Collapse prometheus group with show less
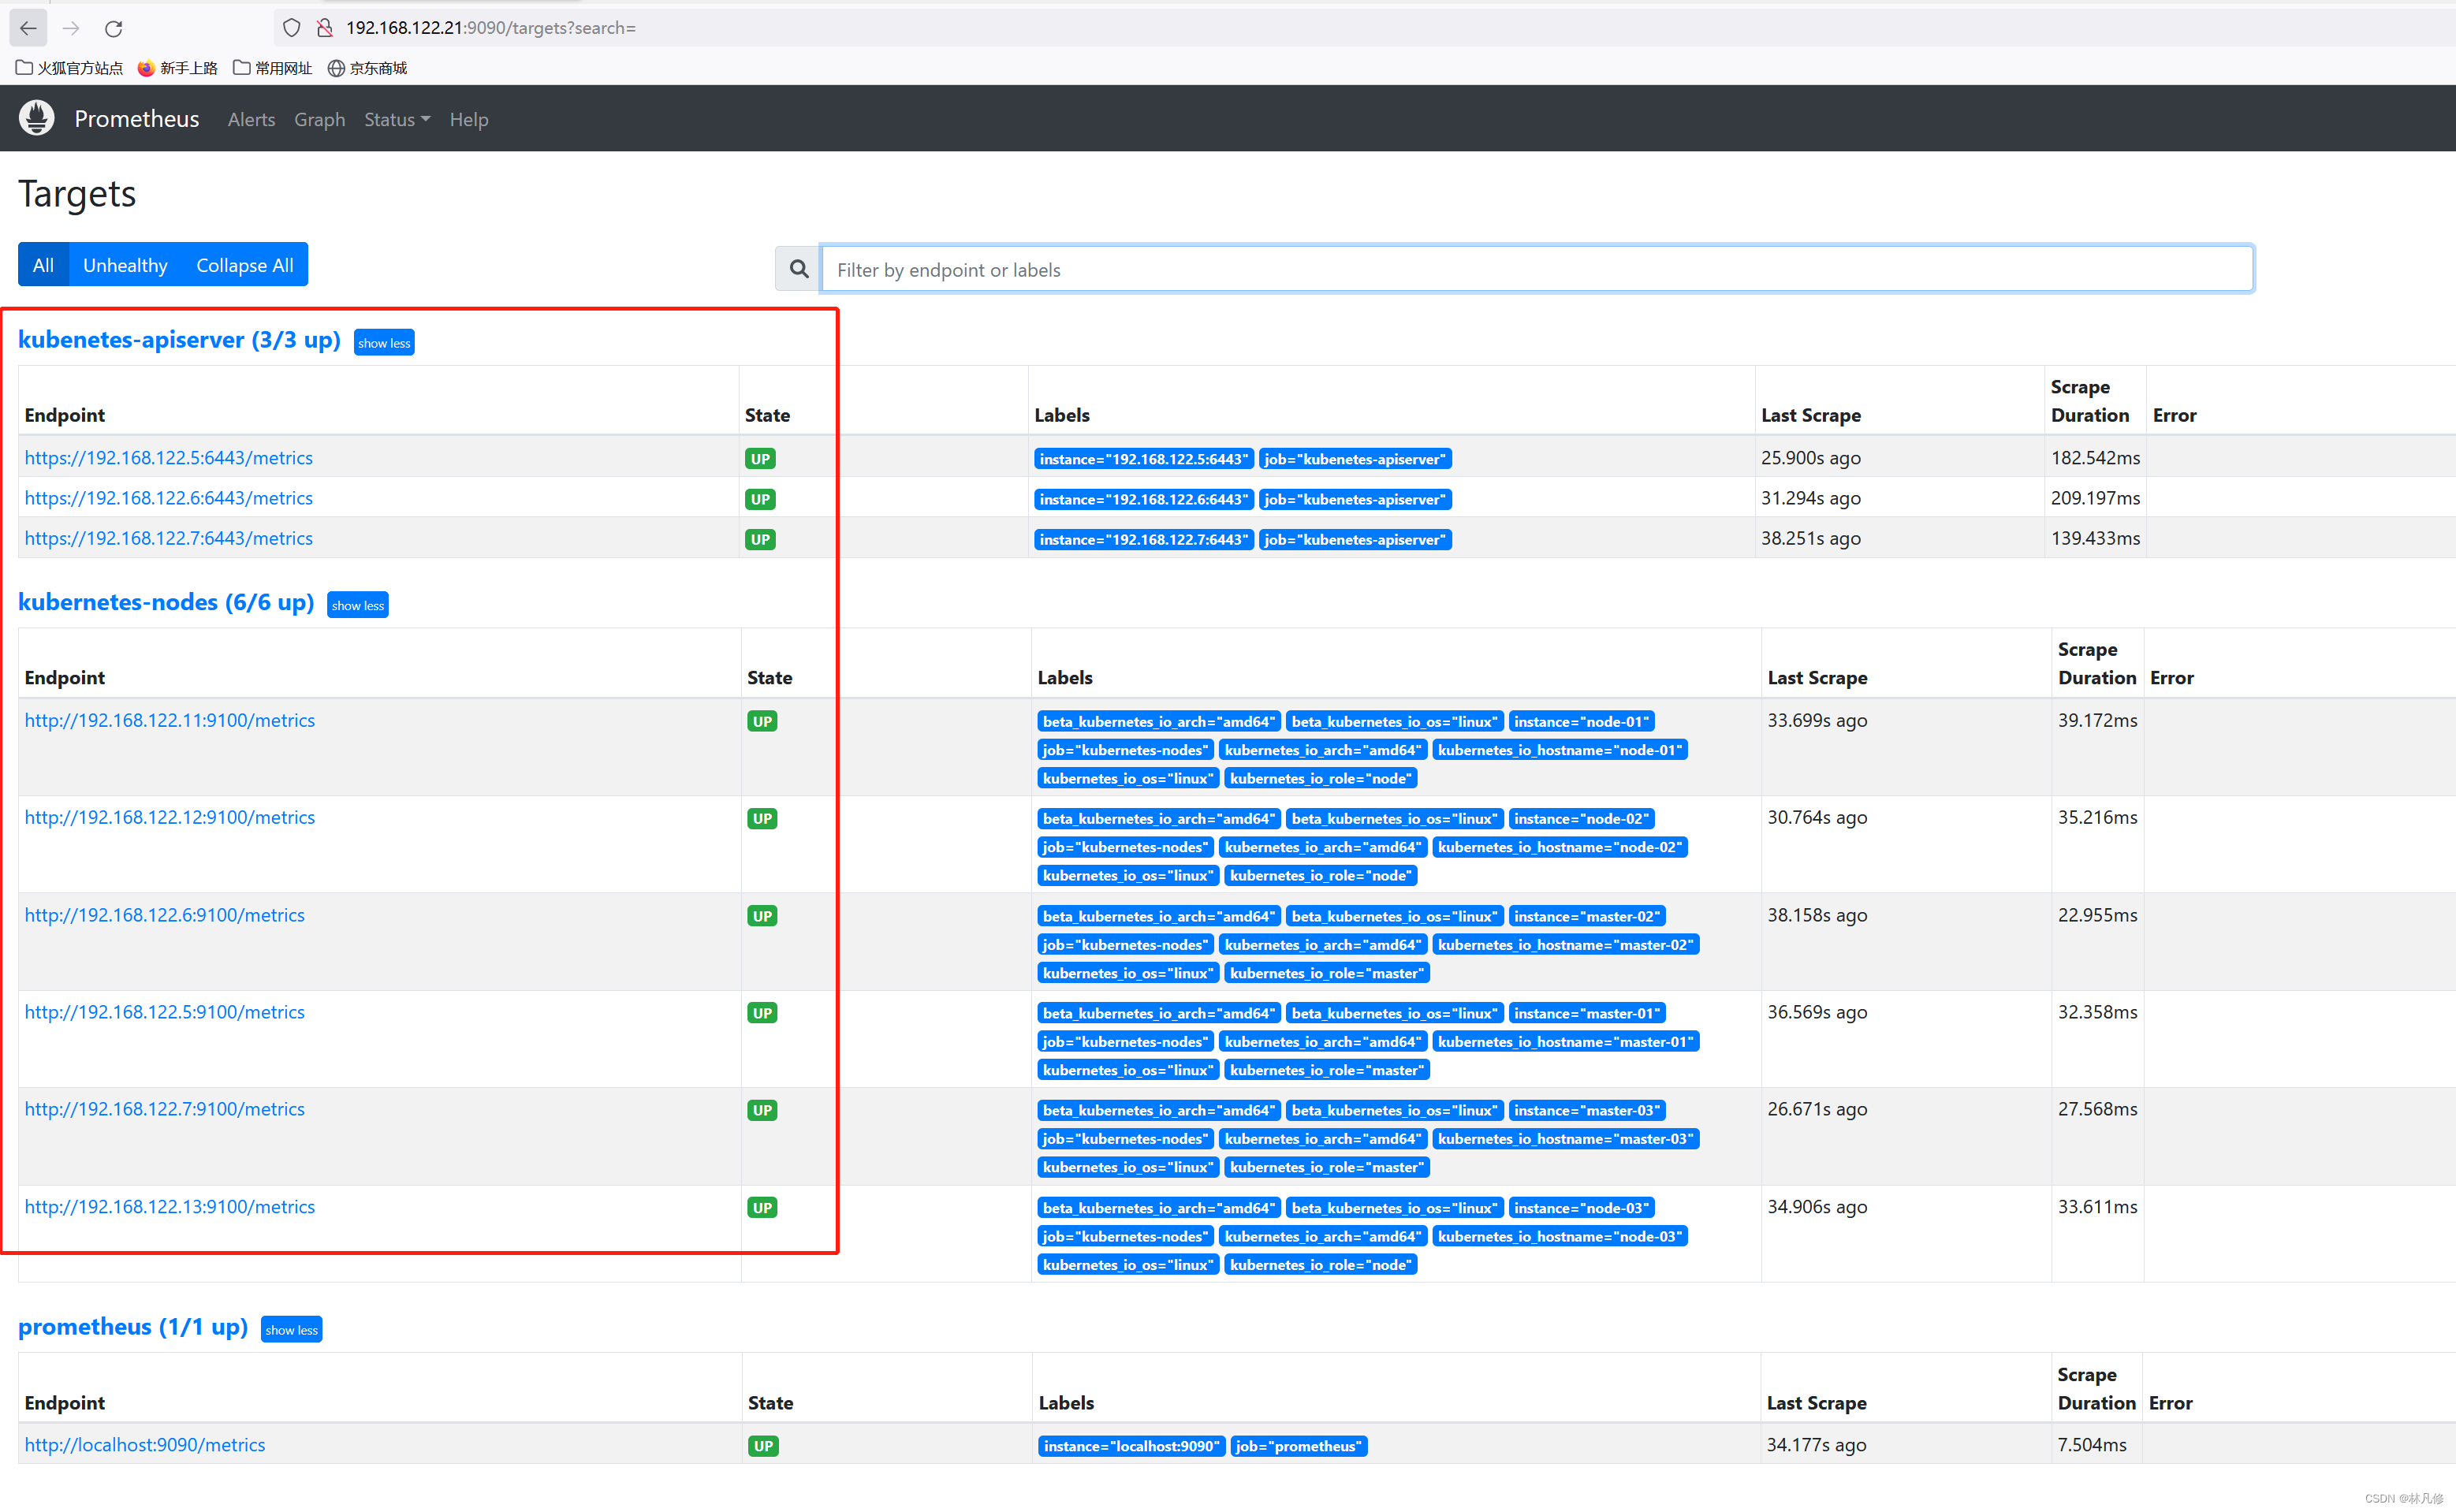This screenshot has width=2456, height=1512. [x=291, y=1329]
